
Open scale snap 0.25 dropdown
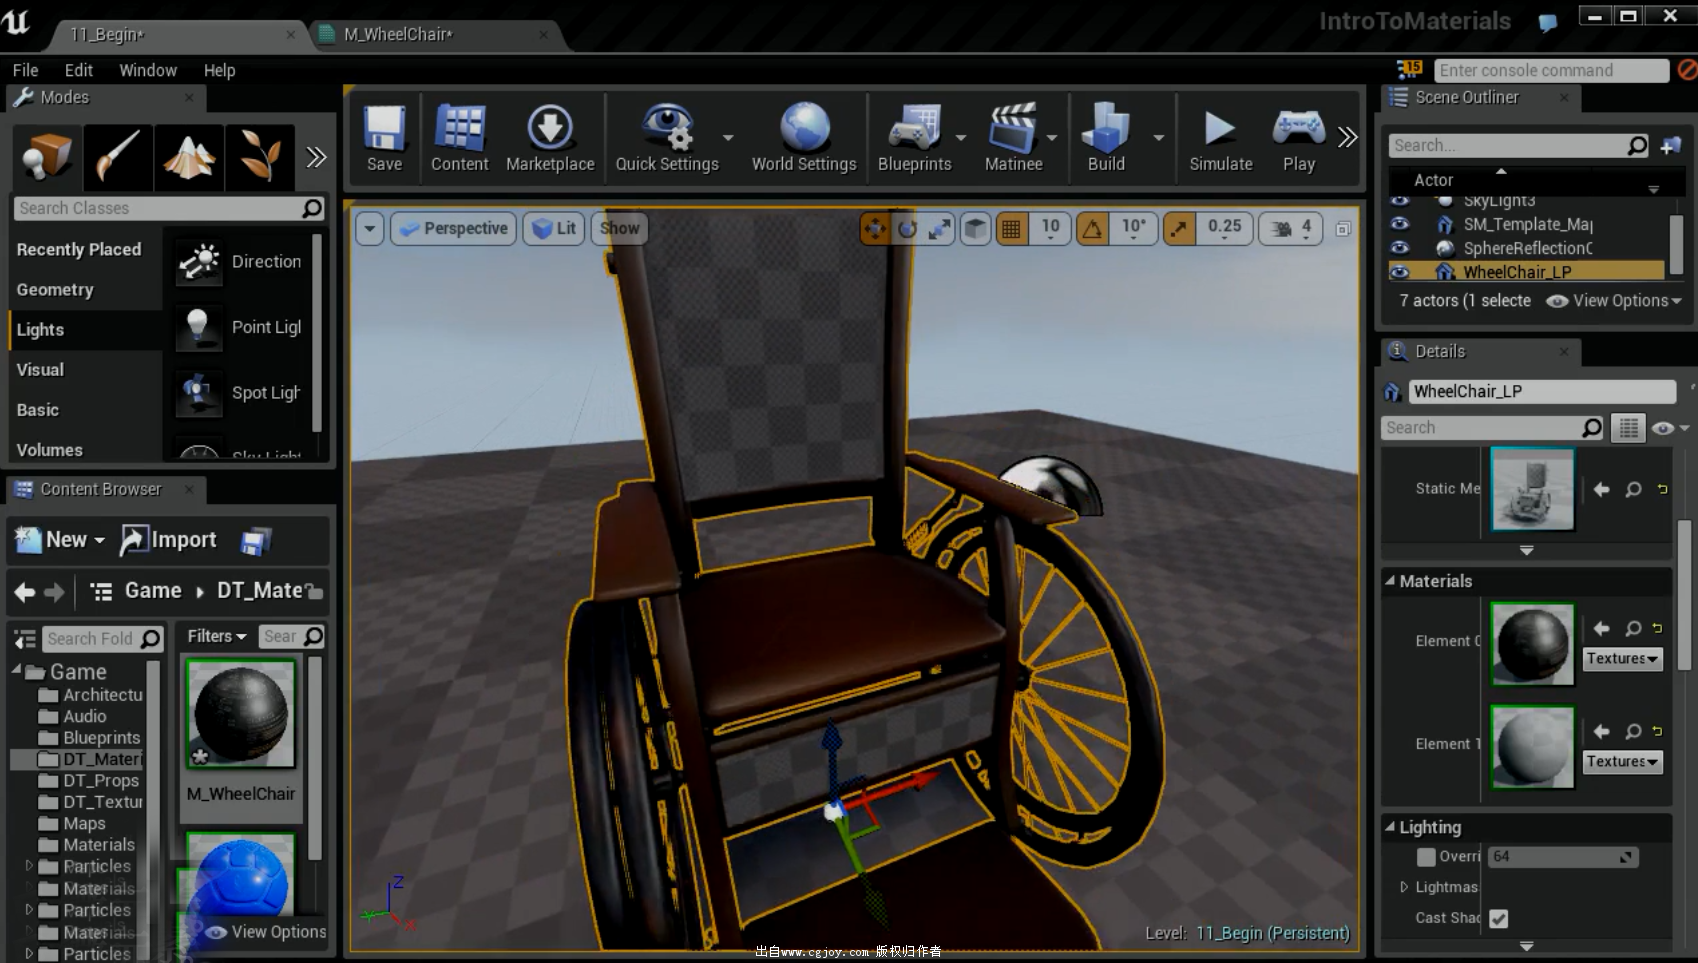(1224, 229)
